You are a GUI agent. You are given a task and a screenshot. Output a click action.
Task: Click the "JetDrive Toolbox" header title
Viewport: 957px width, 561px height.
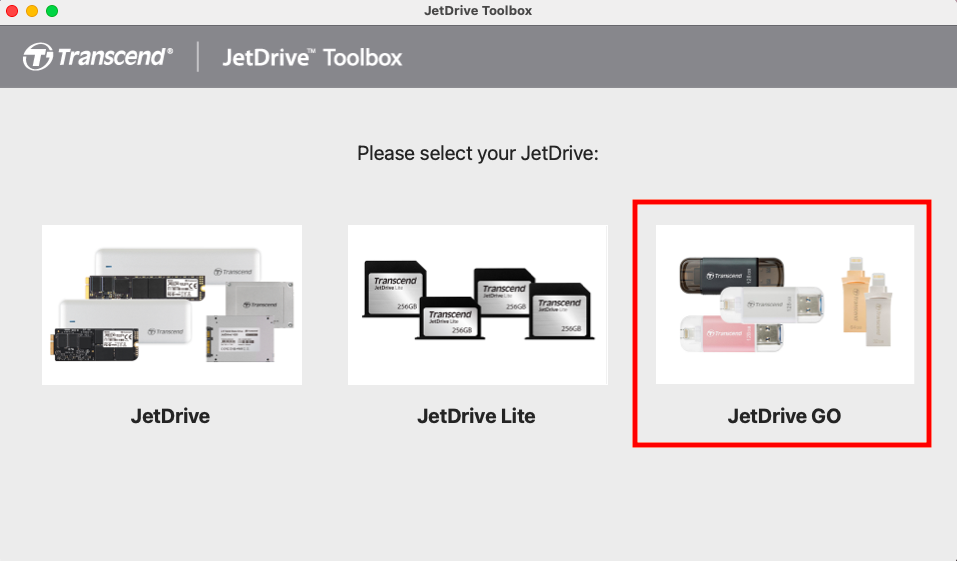click(312, 57)
